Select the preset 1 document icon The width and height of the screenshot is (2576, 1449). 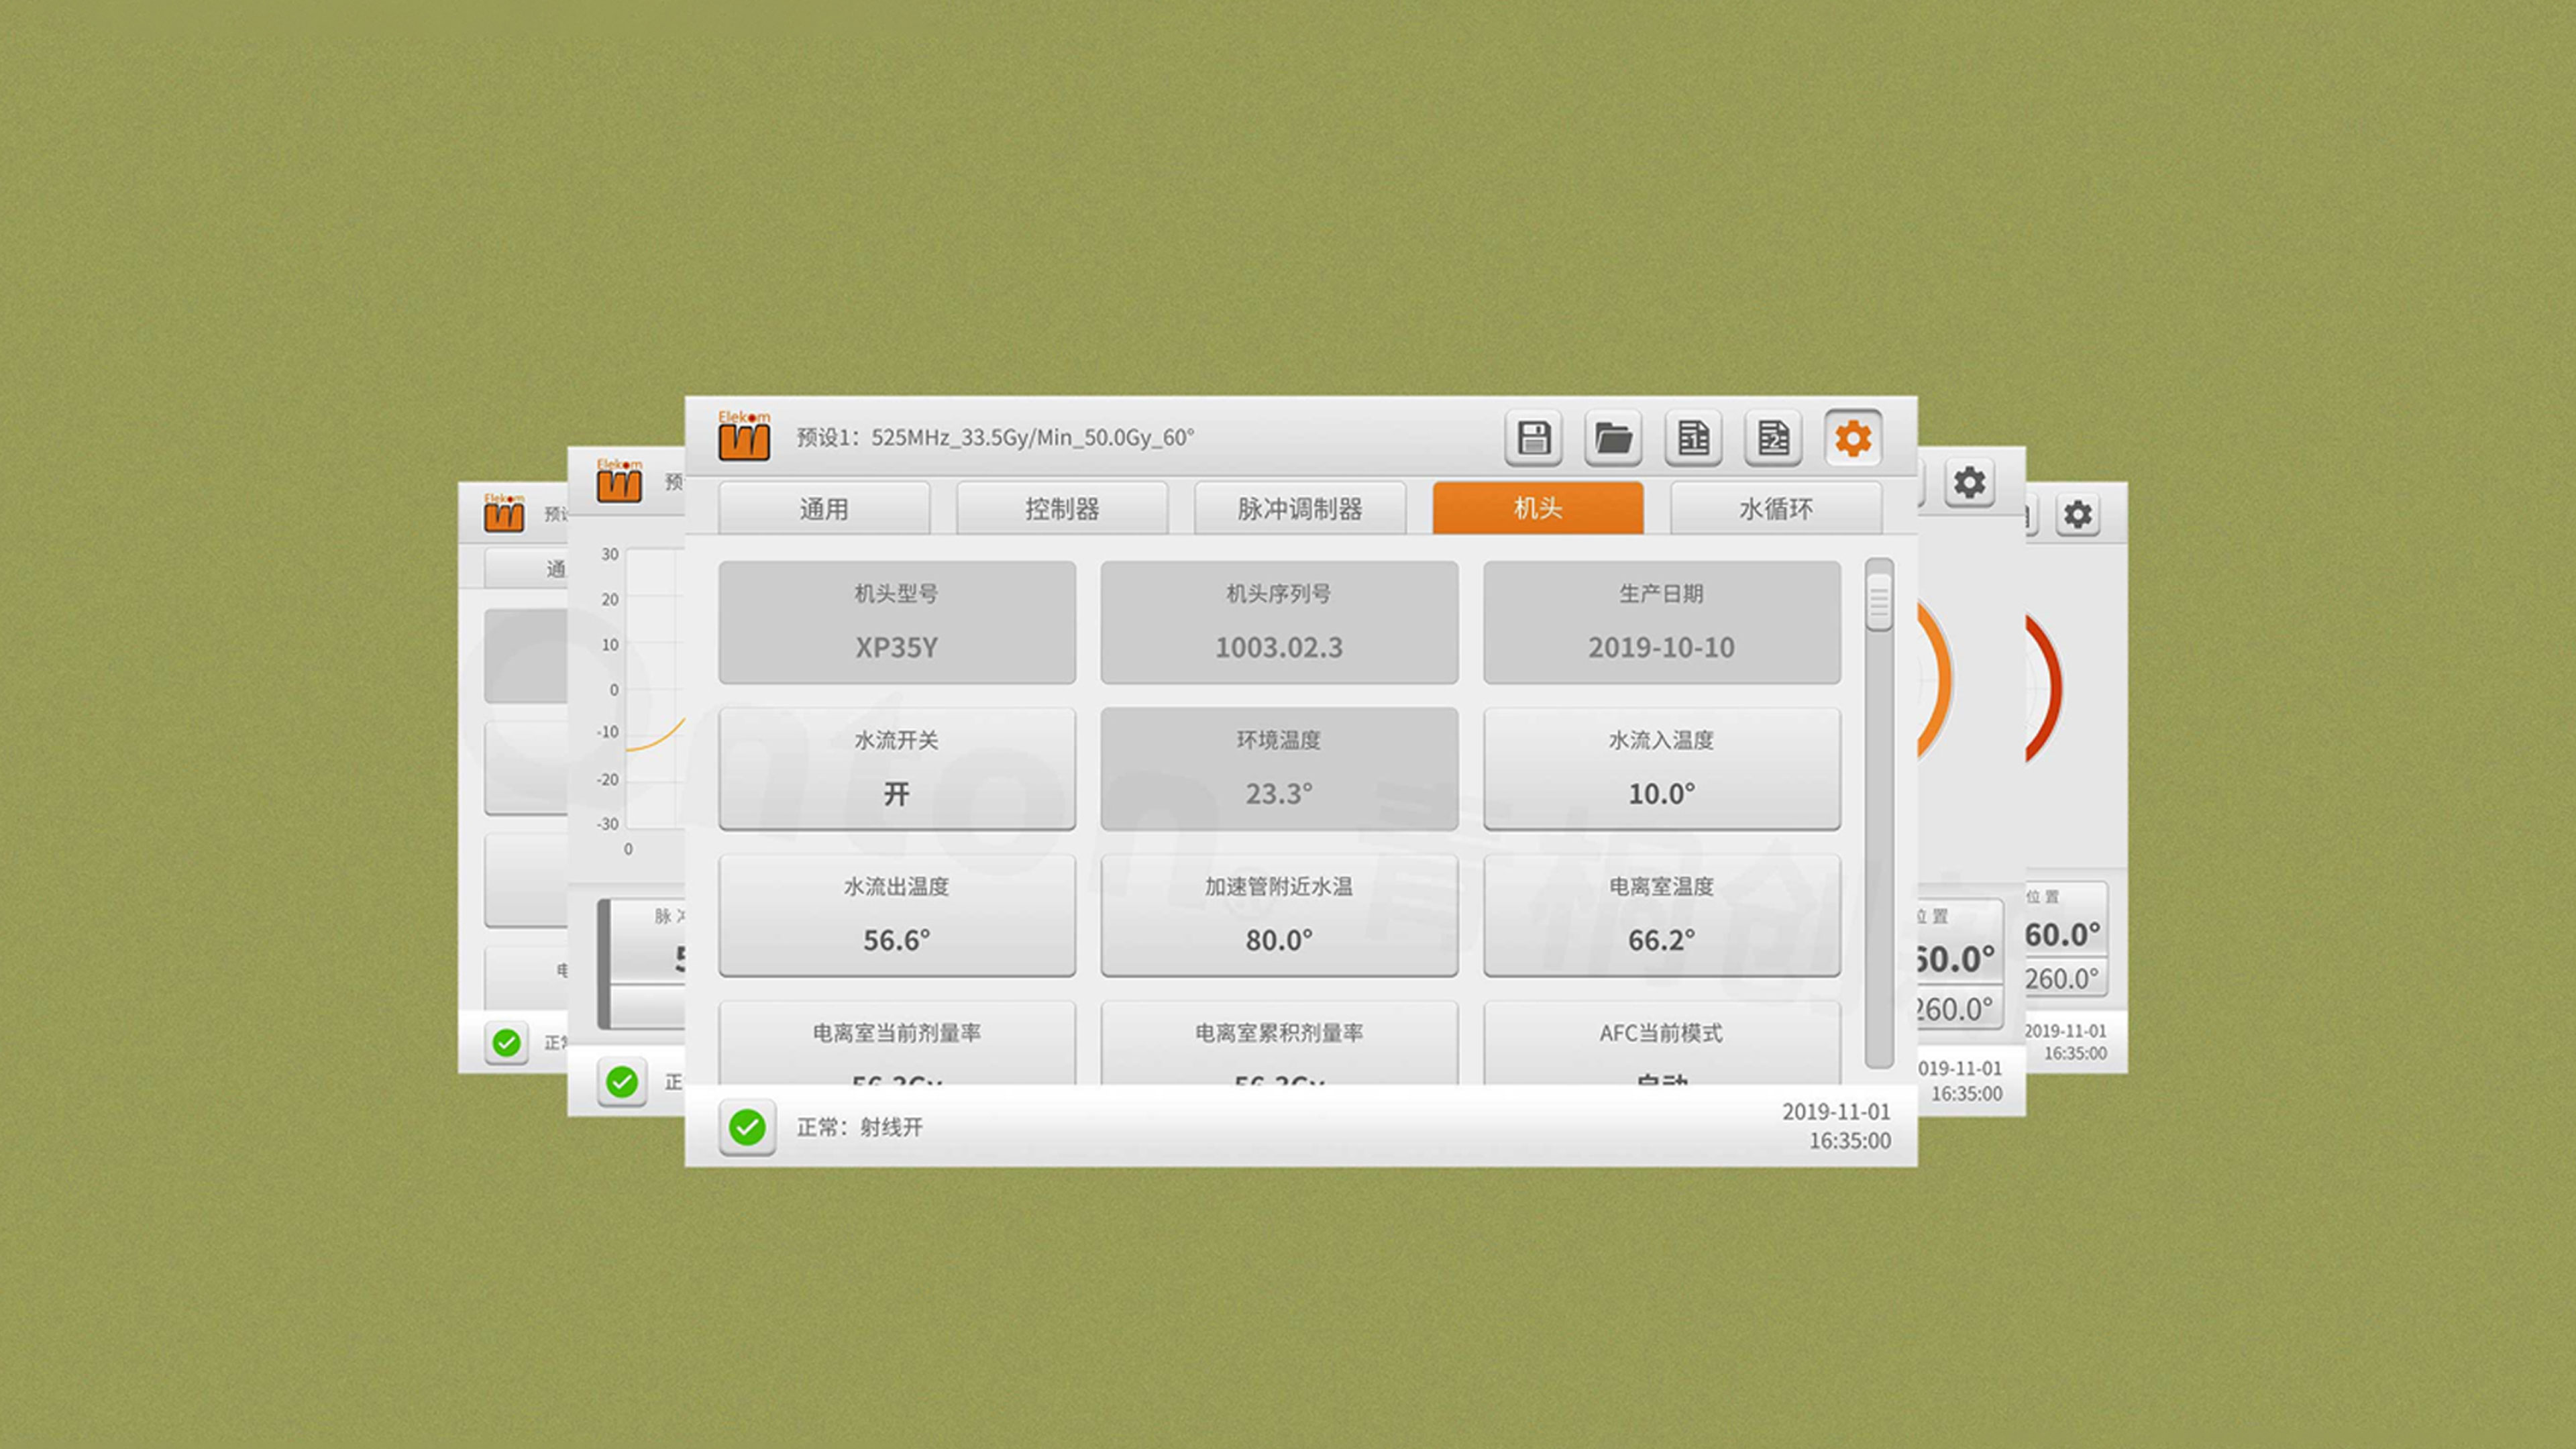(1693, 438)
